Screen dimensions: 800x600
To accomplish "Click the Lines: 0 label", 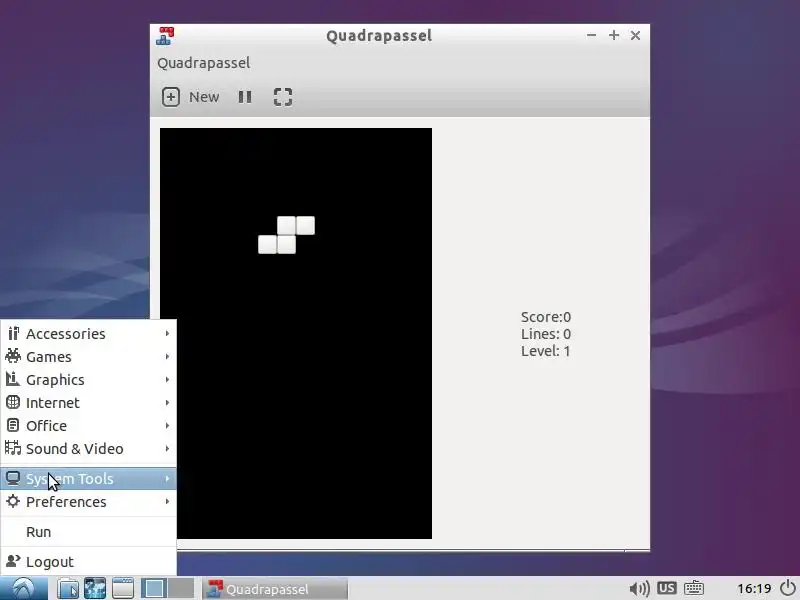I will (546, 334).
